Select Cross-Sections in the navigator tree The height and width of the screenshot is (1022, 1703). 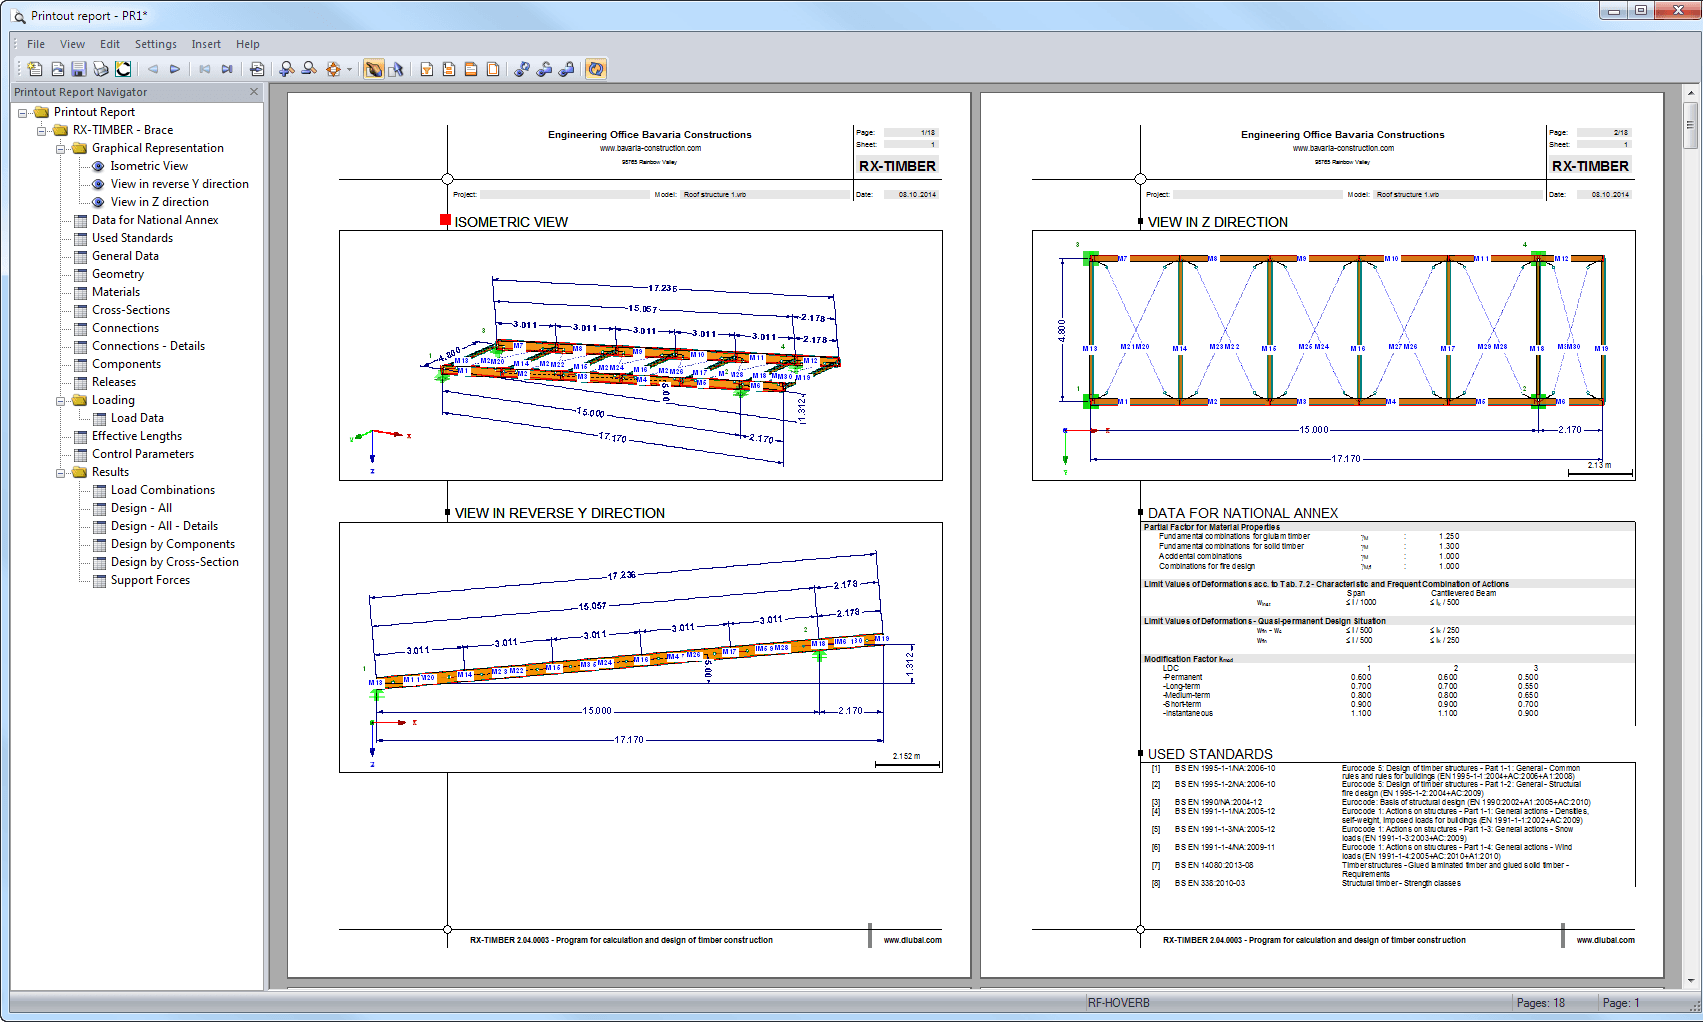click(131, 310)
